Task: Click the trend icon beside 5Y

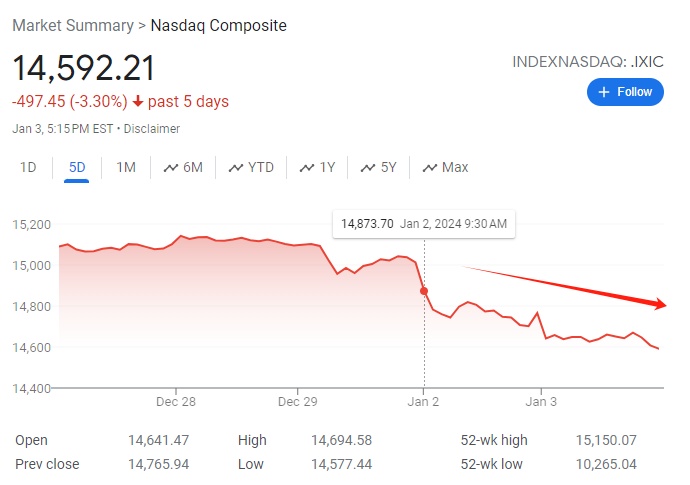Action: (369, 167)
